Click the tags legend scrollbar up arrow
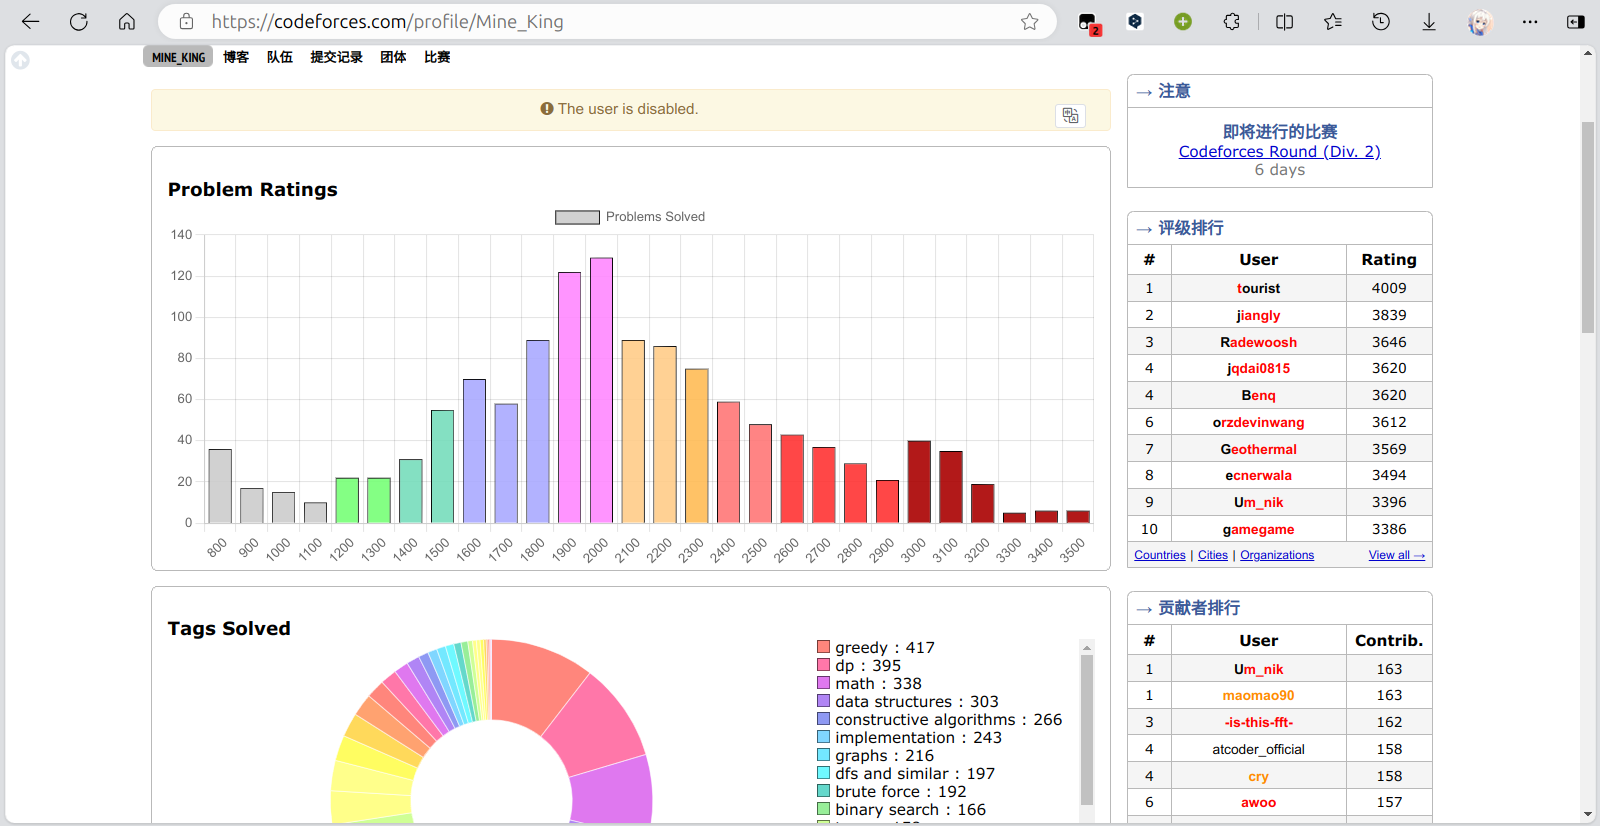The image size is (1600, 826). [1087, 647]
